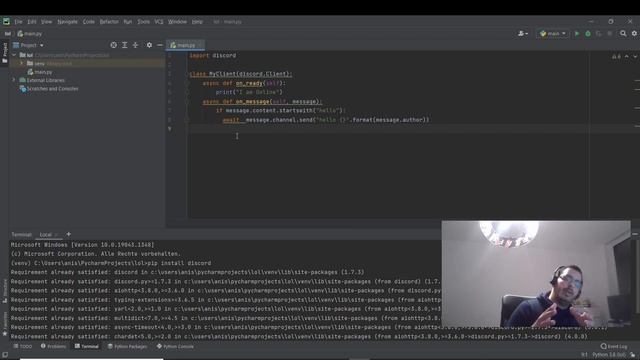Click the on_message function name
The height and width of the screenshot is (360, 640).
(x=252, y=101)
